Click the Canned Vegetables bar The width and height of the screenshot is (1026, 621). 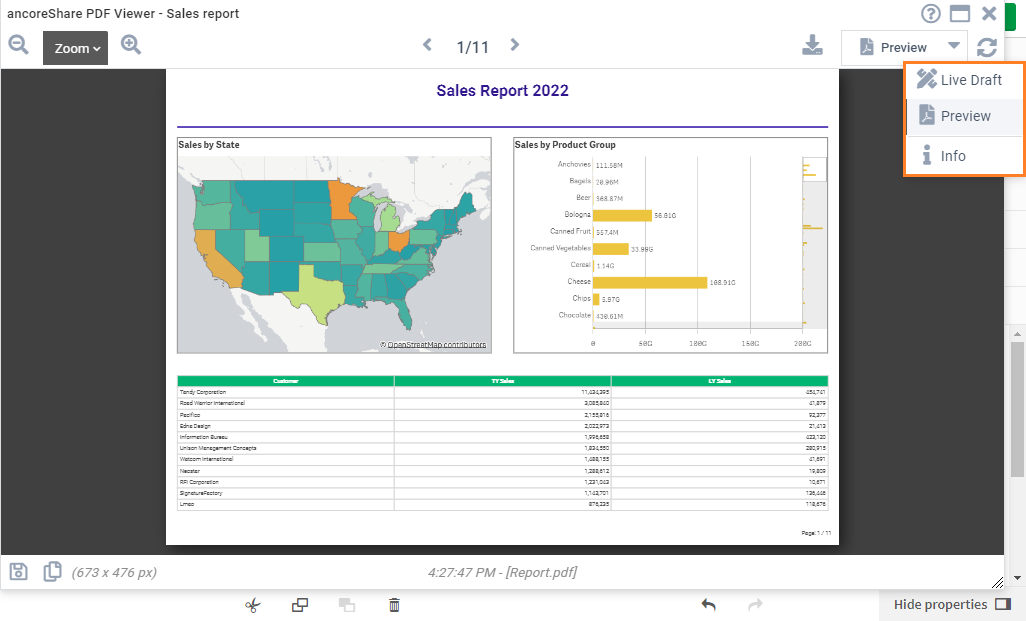coord(611,249)
